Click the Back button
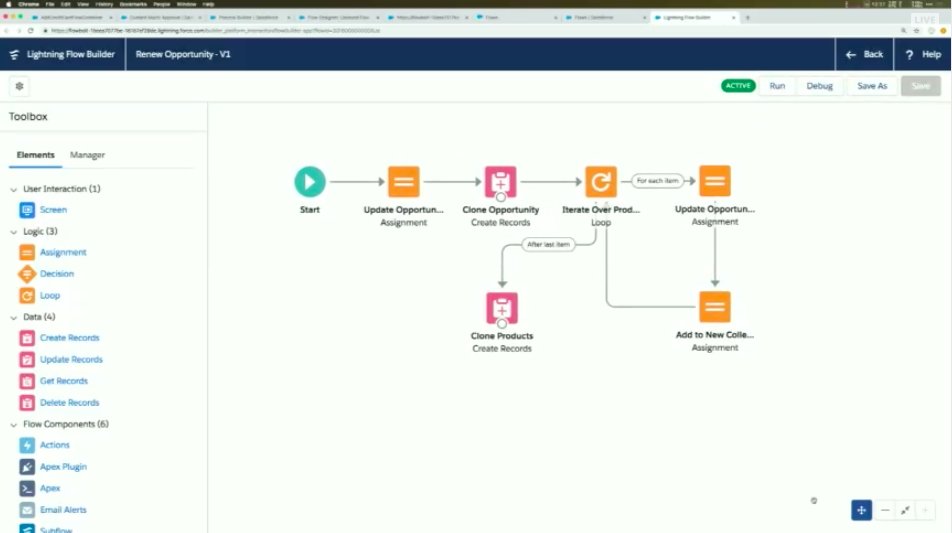The height and width of the screenshot is (533, 952). tap(865, 55)
